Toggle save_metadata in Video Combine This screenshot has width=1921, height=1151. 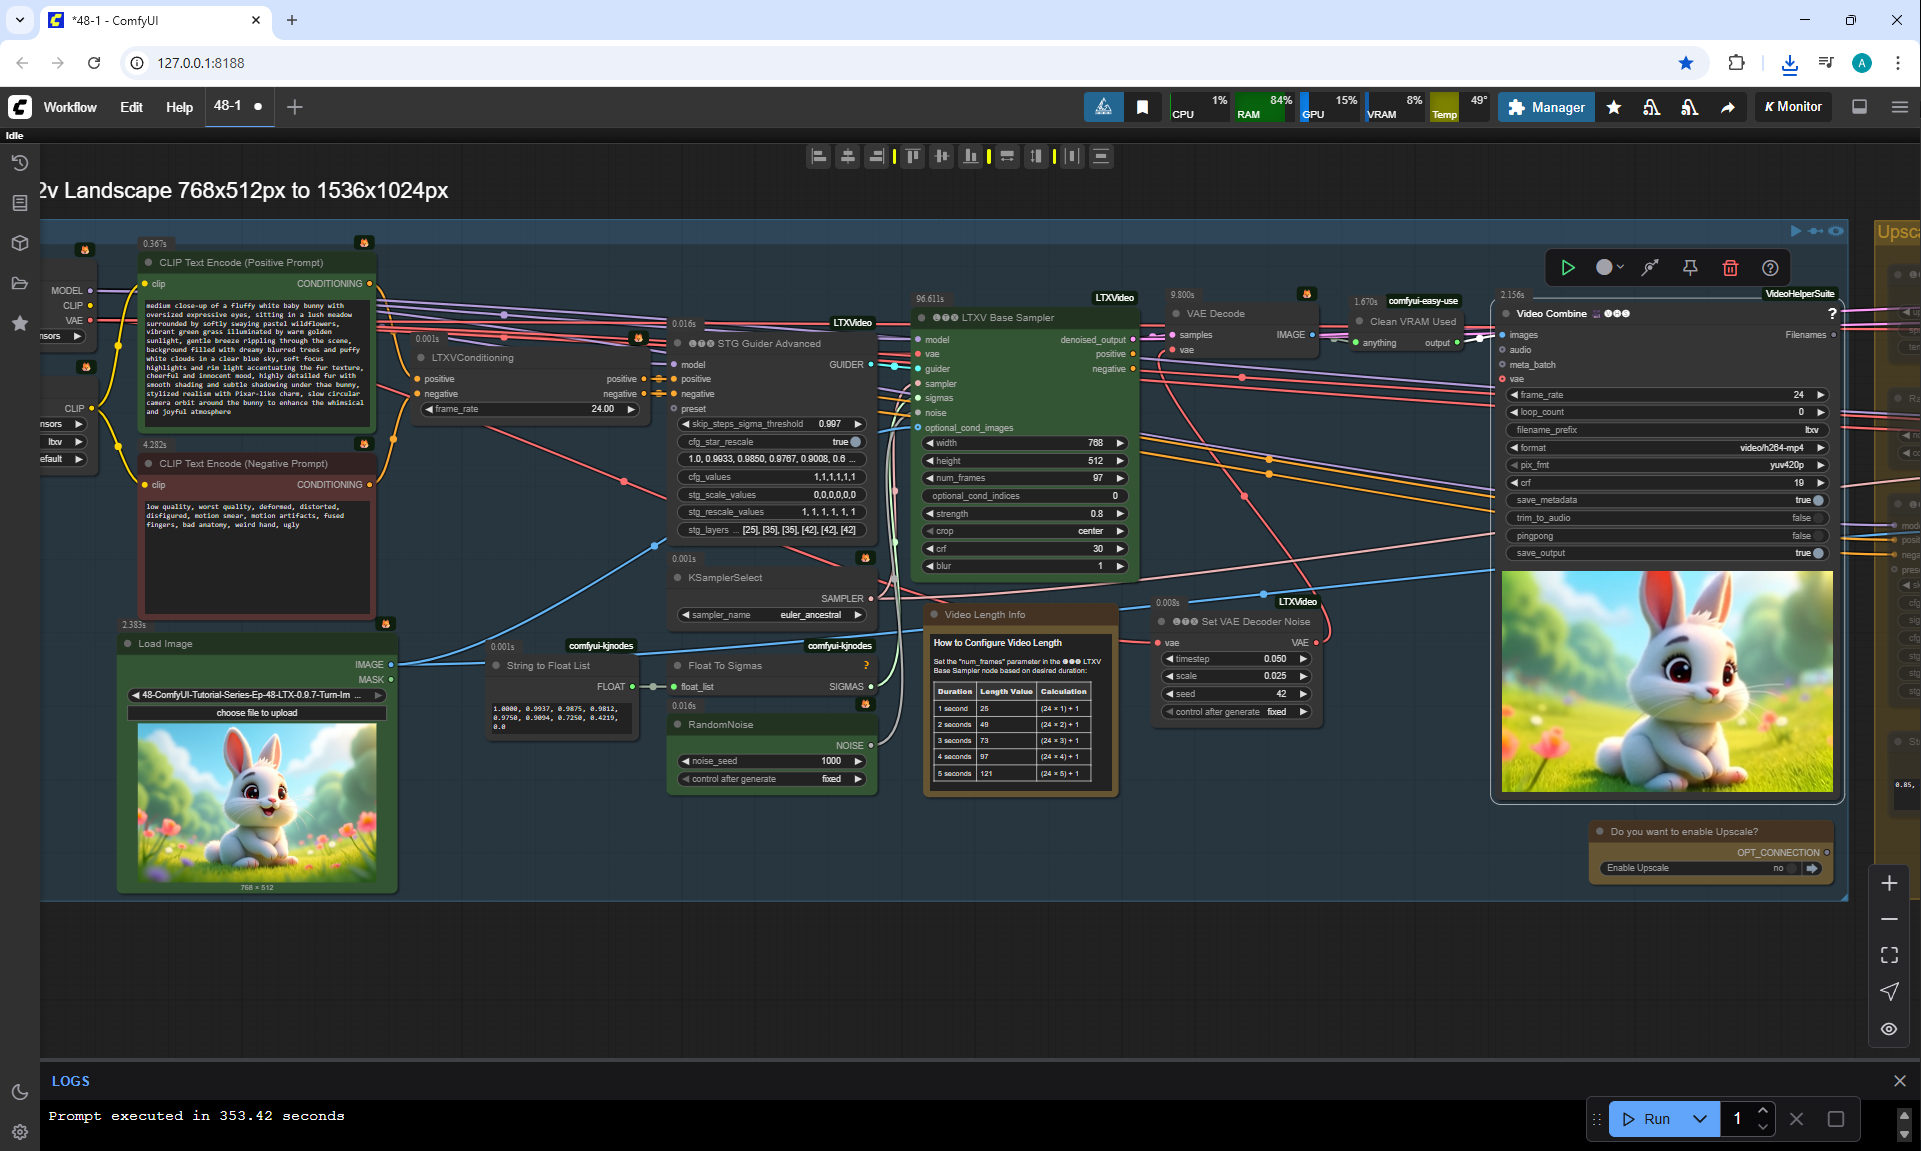tap(1818, 500)
